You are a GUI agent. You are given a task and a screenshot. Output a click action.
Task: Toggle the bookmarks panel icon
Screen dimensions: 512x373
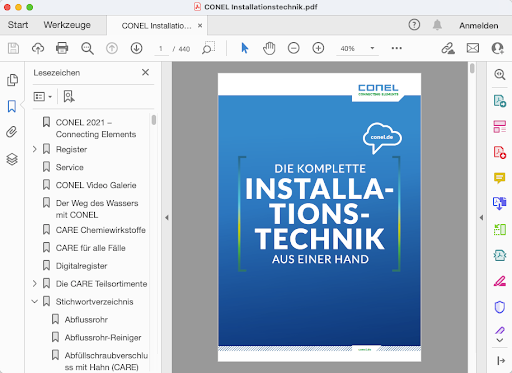[12, 106]
